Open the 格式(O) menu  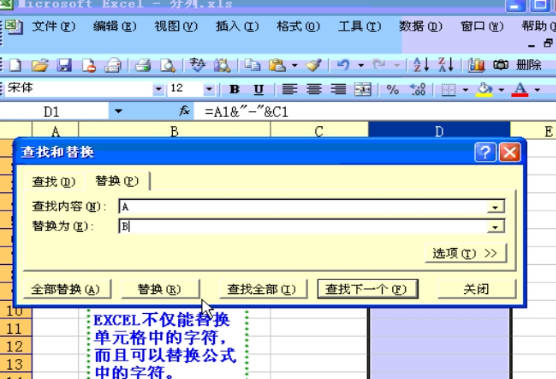(298, 26)
